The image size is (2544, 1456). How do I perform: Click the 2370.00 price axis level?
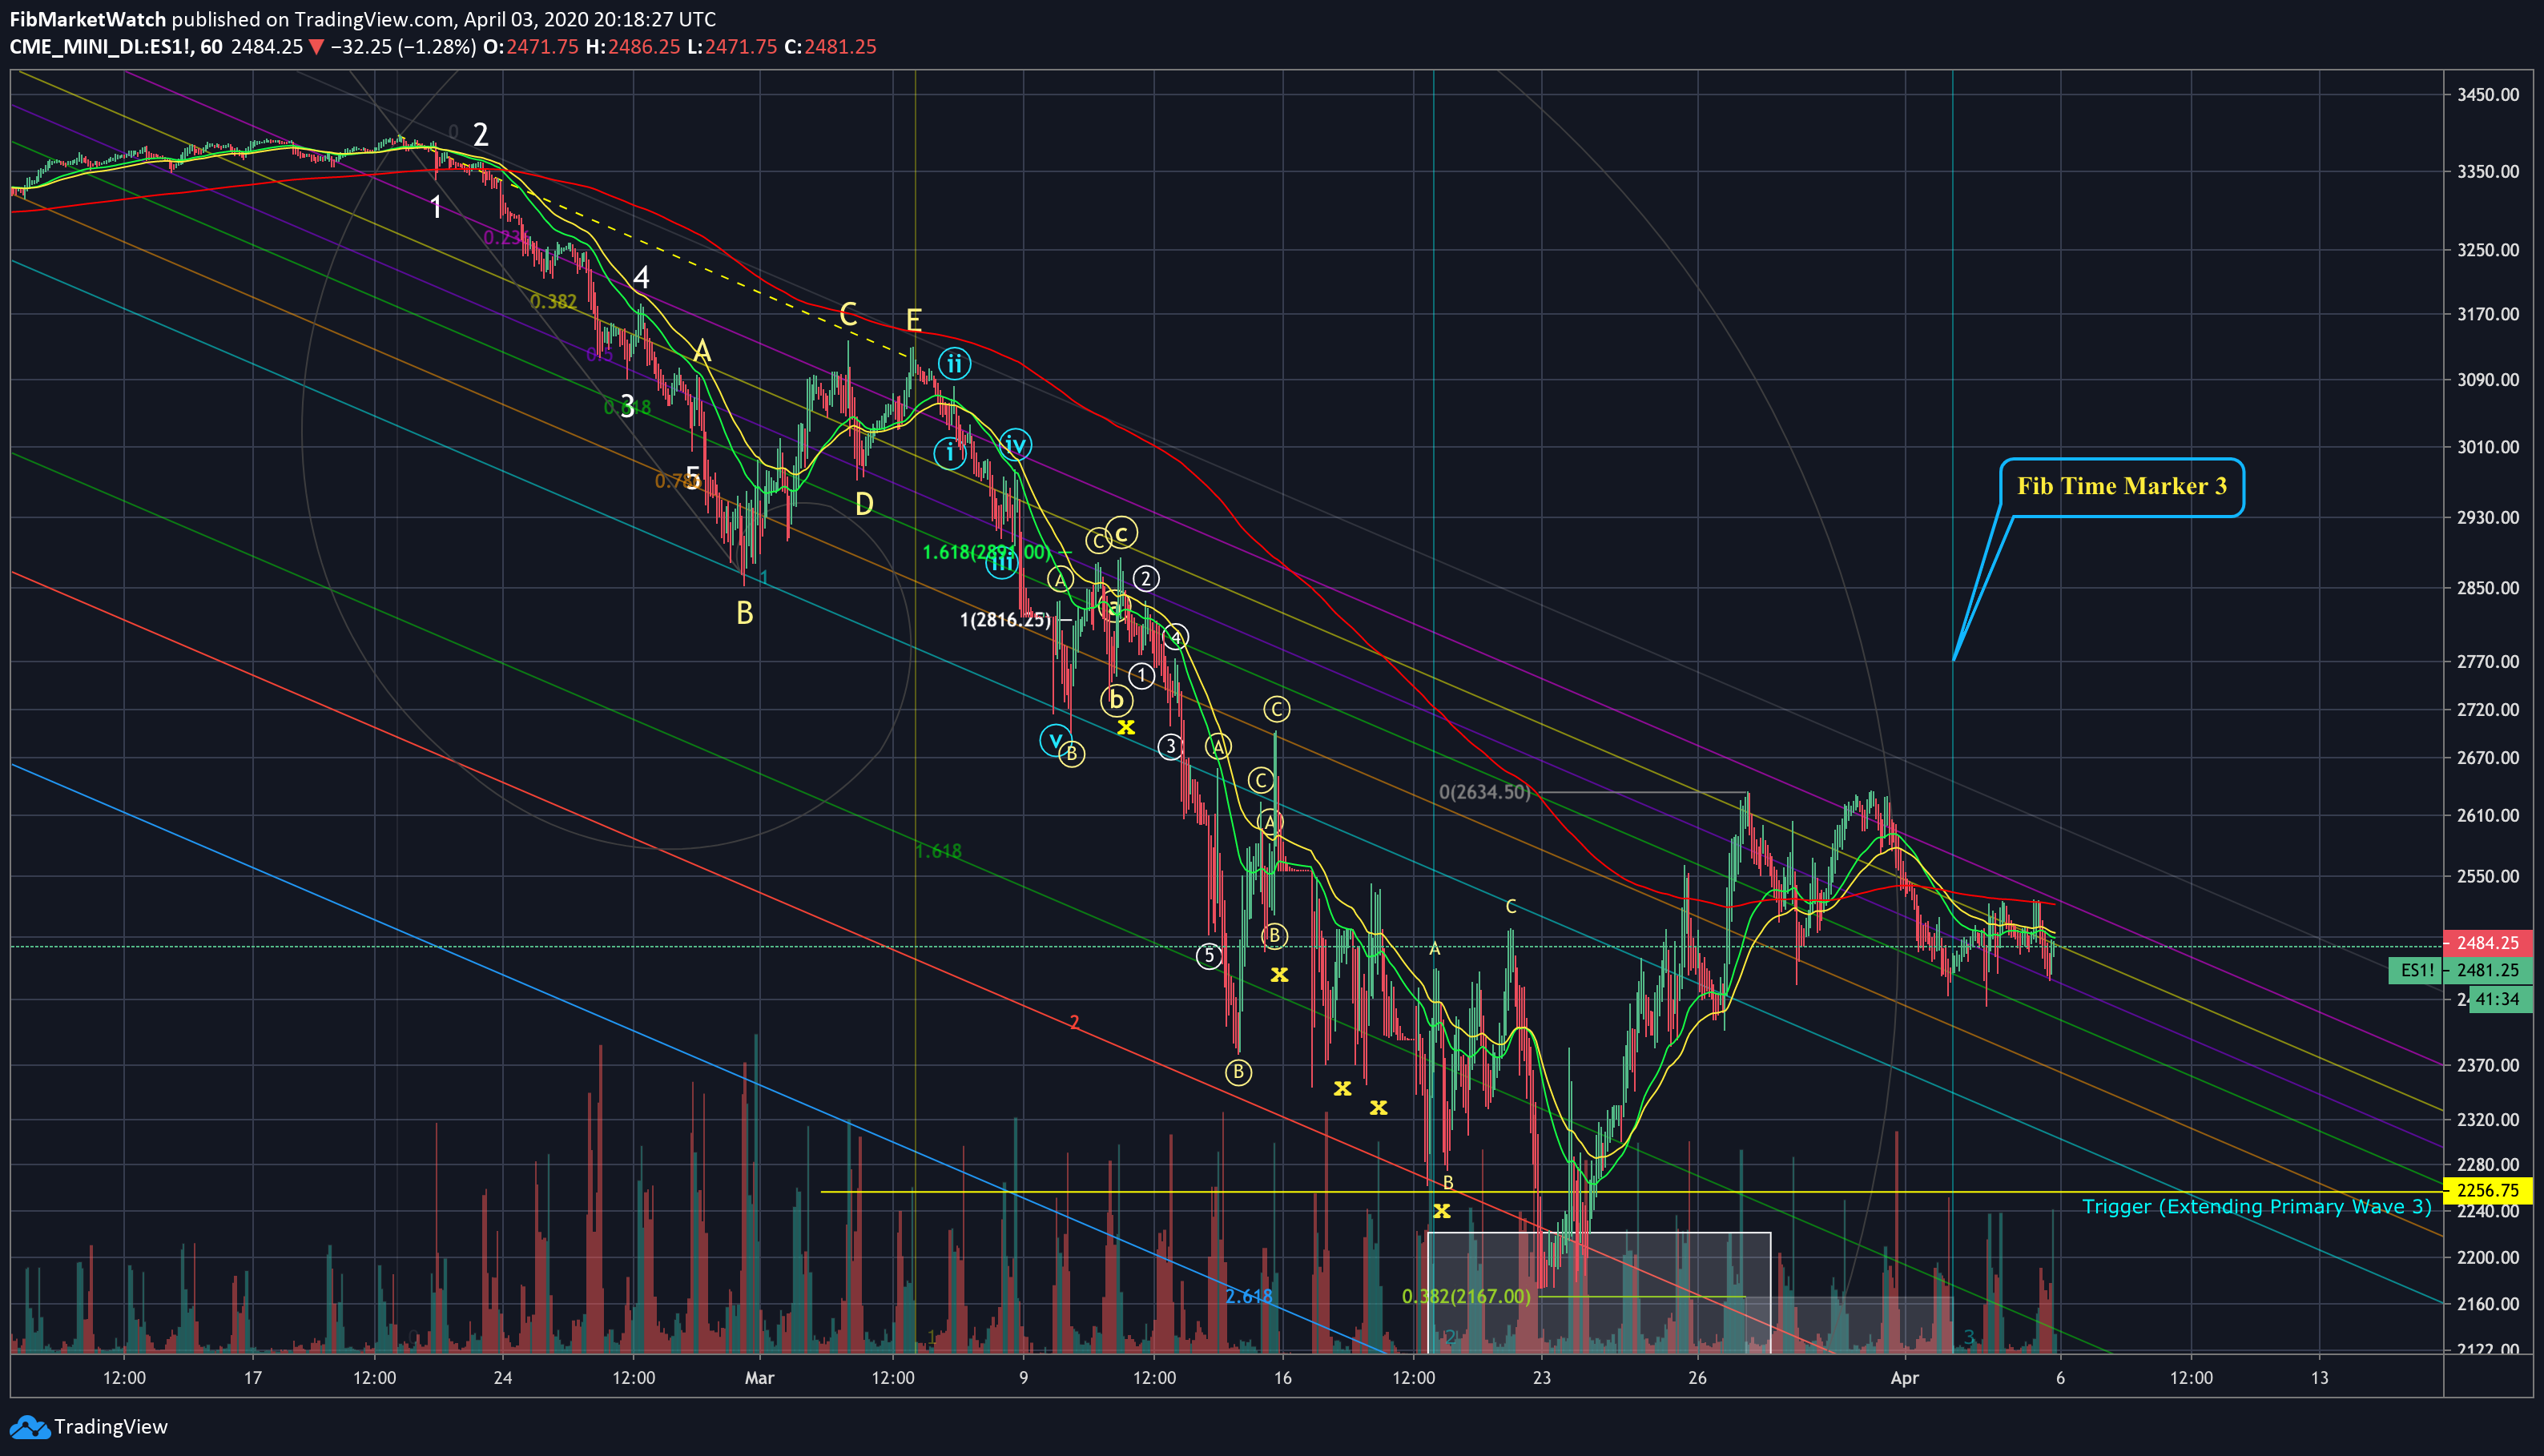(x=2488, y=1065)
